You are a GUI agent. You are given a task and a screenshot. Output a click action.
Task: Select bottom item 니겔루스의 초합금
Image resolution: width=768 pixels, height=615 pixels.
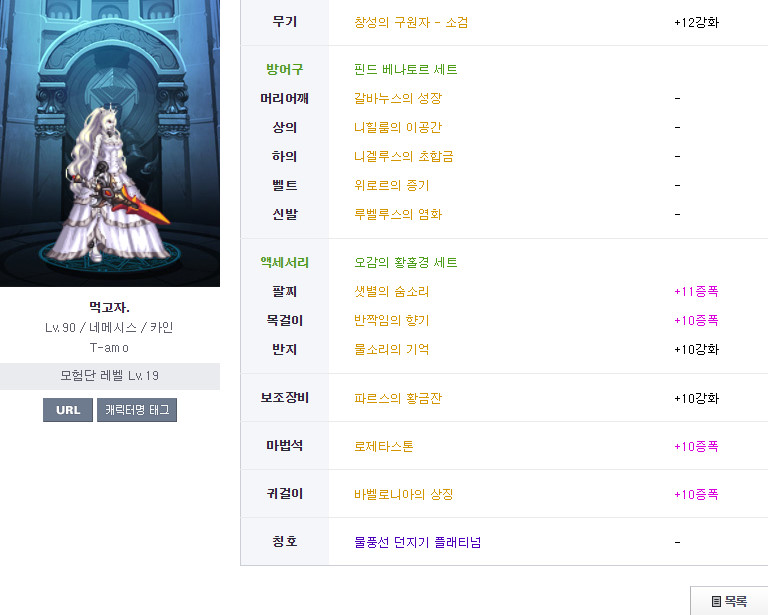click(x=404, y=157)
